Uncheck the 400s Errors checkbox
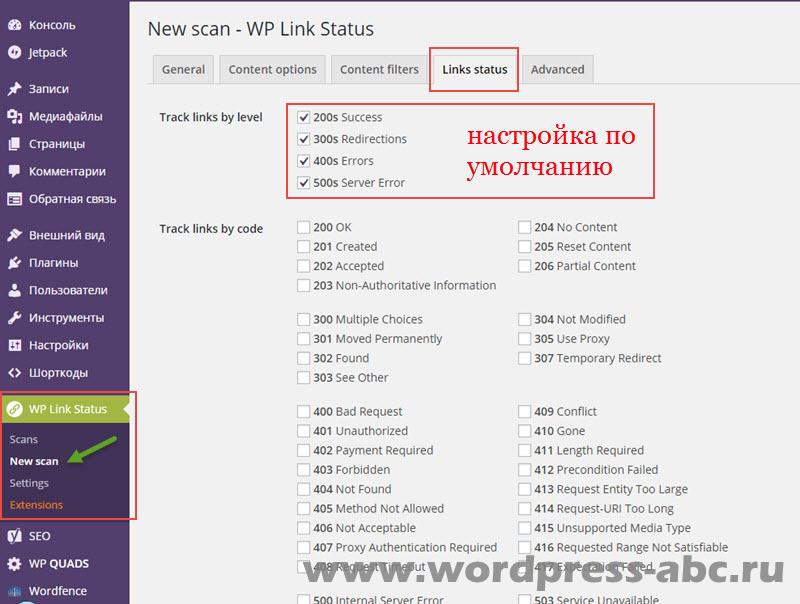 304,161
